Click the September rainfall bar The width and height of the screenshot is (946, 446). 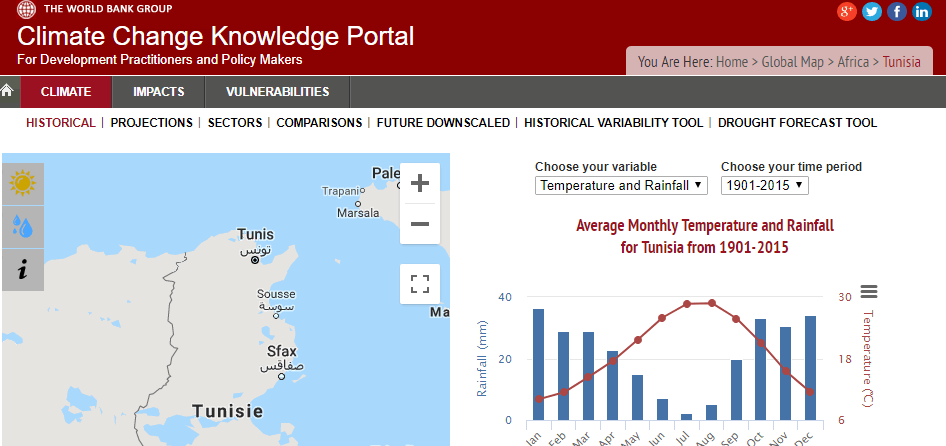click(x=736, y=390)
